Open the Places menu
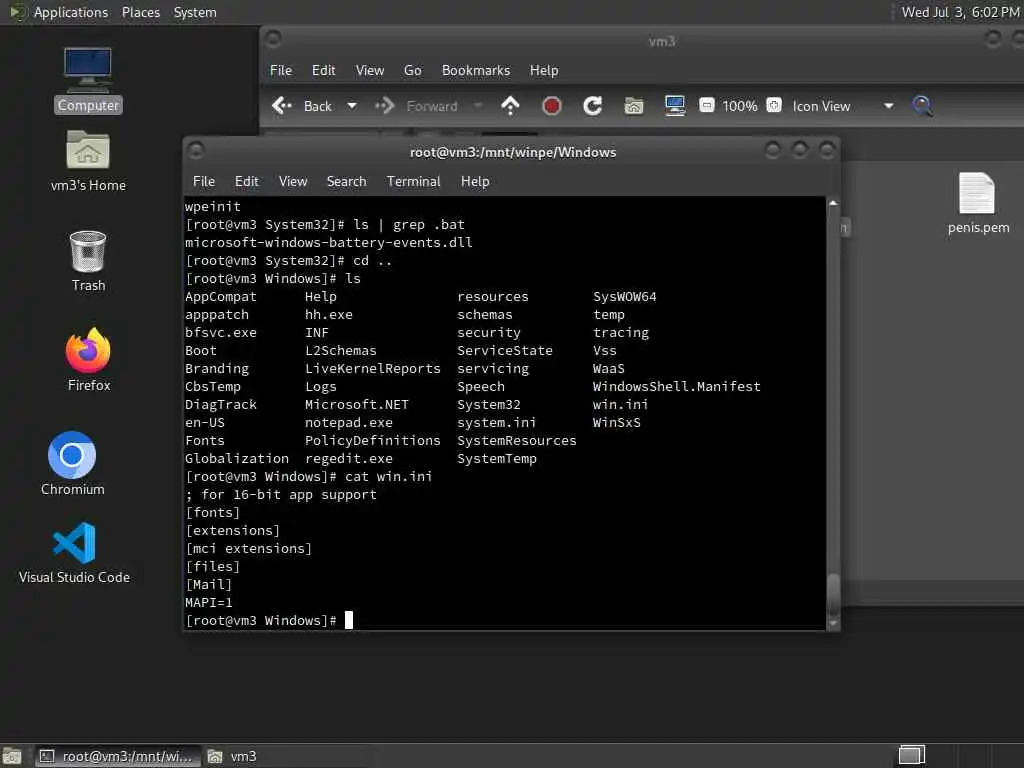 click(140, 12)
